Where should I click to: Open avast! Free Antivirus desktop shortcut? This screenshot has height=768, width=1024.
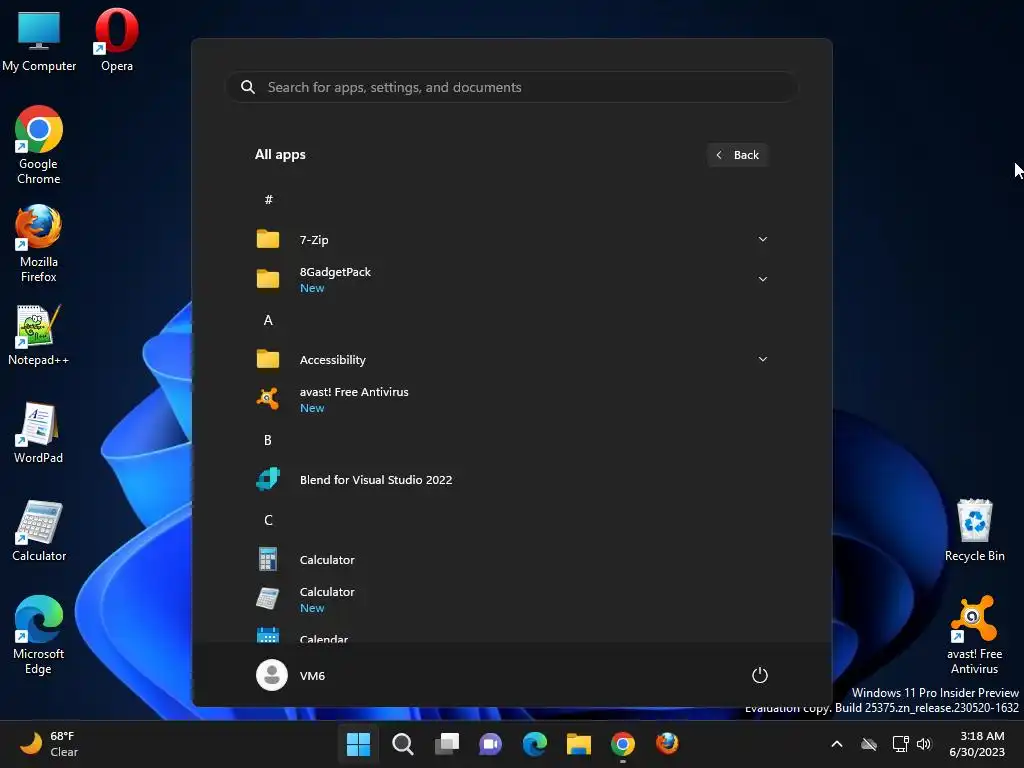click(974, 635)
